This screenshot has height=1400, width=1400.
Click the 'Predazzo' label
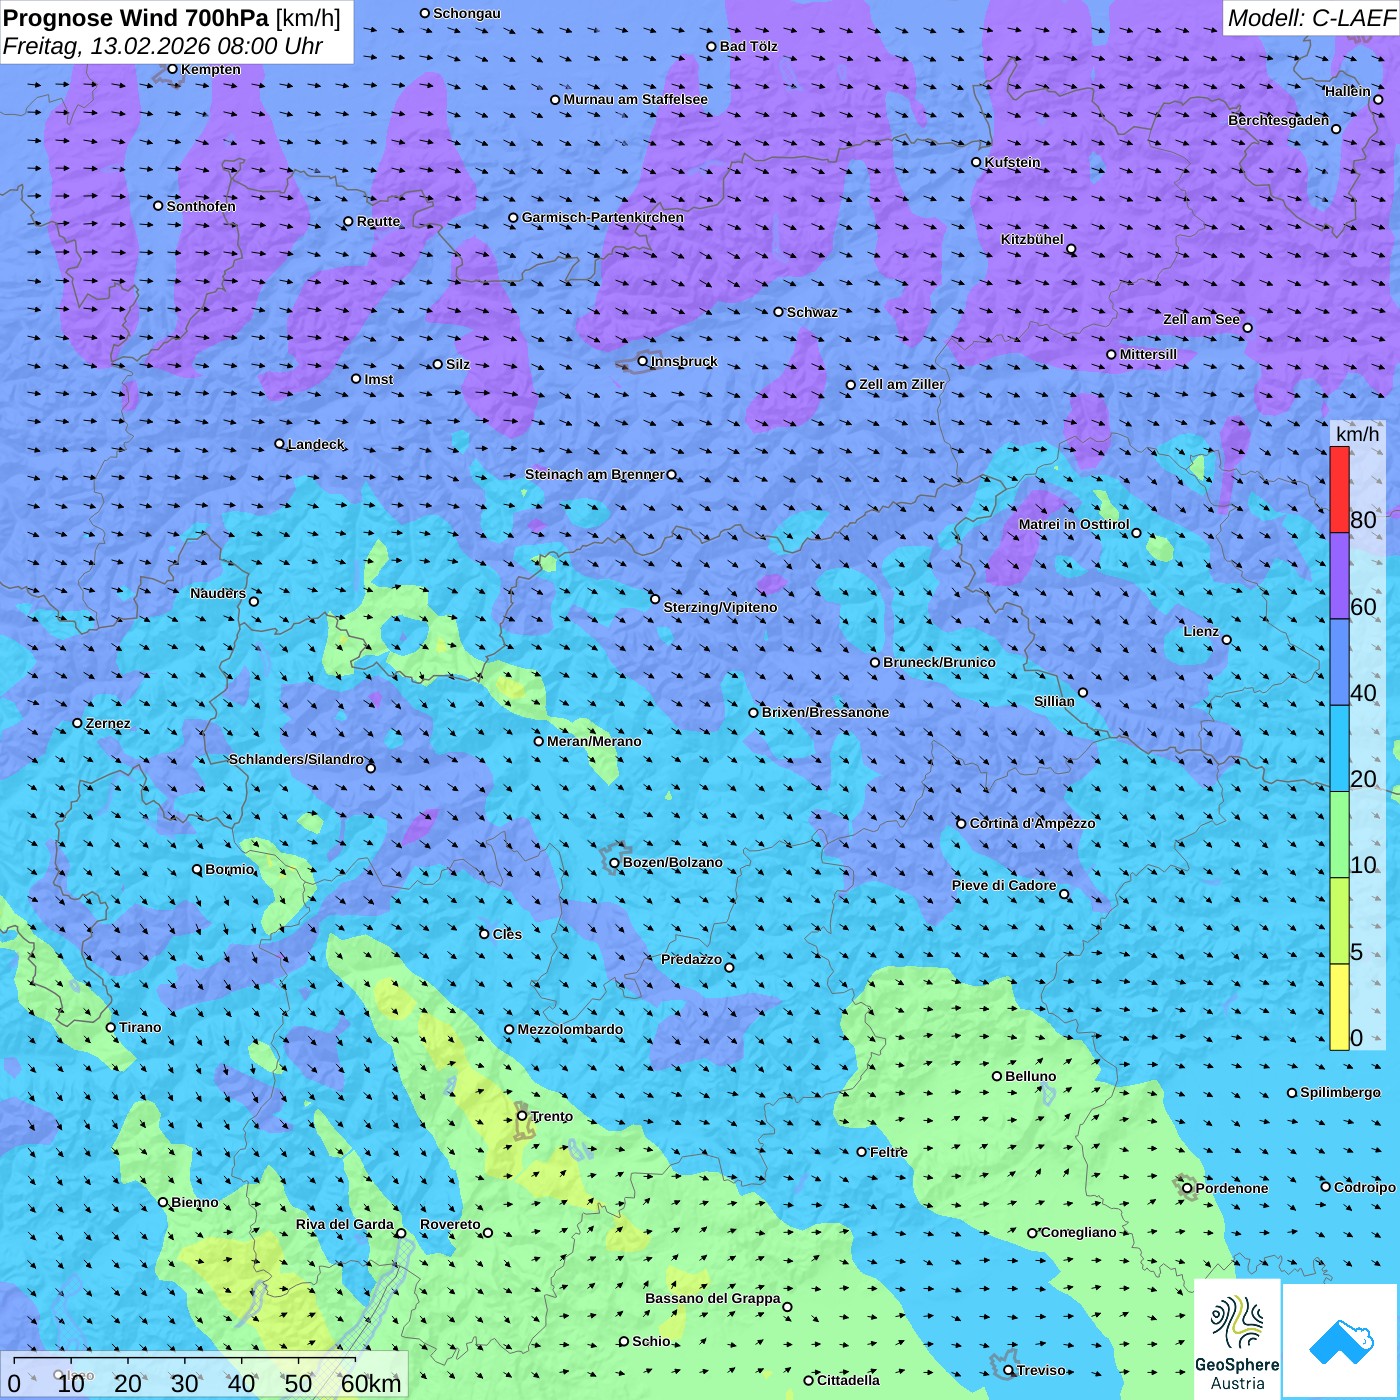[692, 959]
